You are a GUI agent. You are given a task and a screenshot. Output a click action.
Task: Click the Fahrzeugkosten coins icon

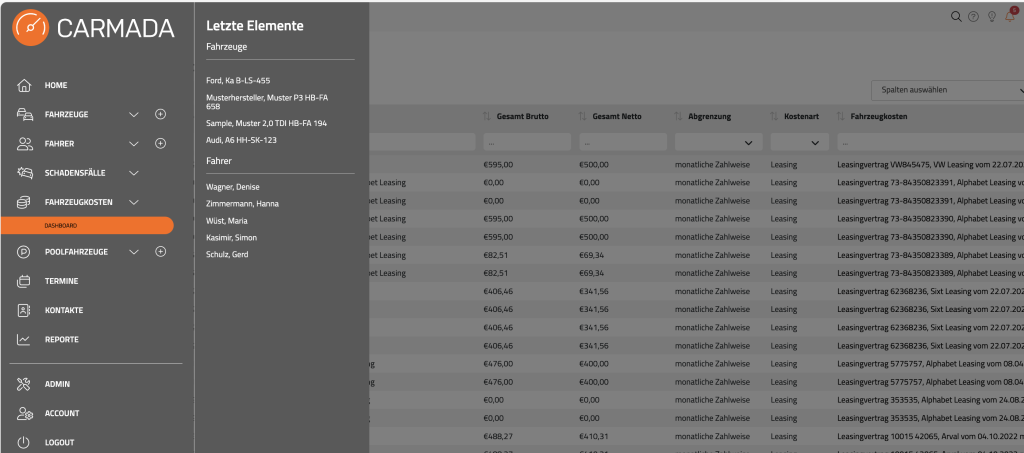tap(24, 202)
